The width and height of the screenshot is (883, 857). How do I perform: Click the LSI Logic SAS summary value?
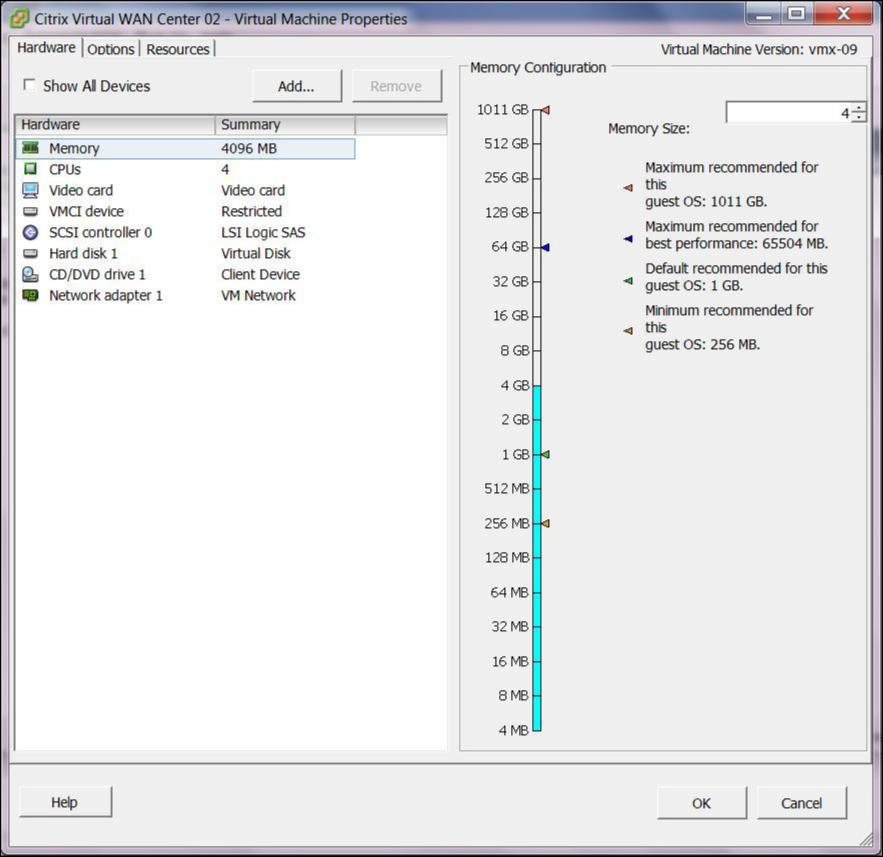tap(263, 233)
